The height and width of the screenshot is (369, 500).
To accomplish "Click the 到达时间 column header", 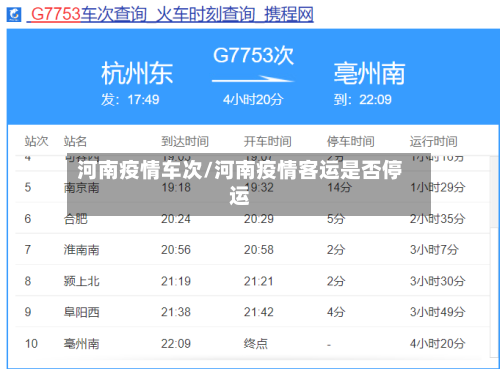I will (x=185, y=141).
